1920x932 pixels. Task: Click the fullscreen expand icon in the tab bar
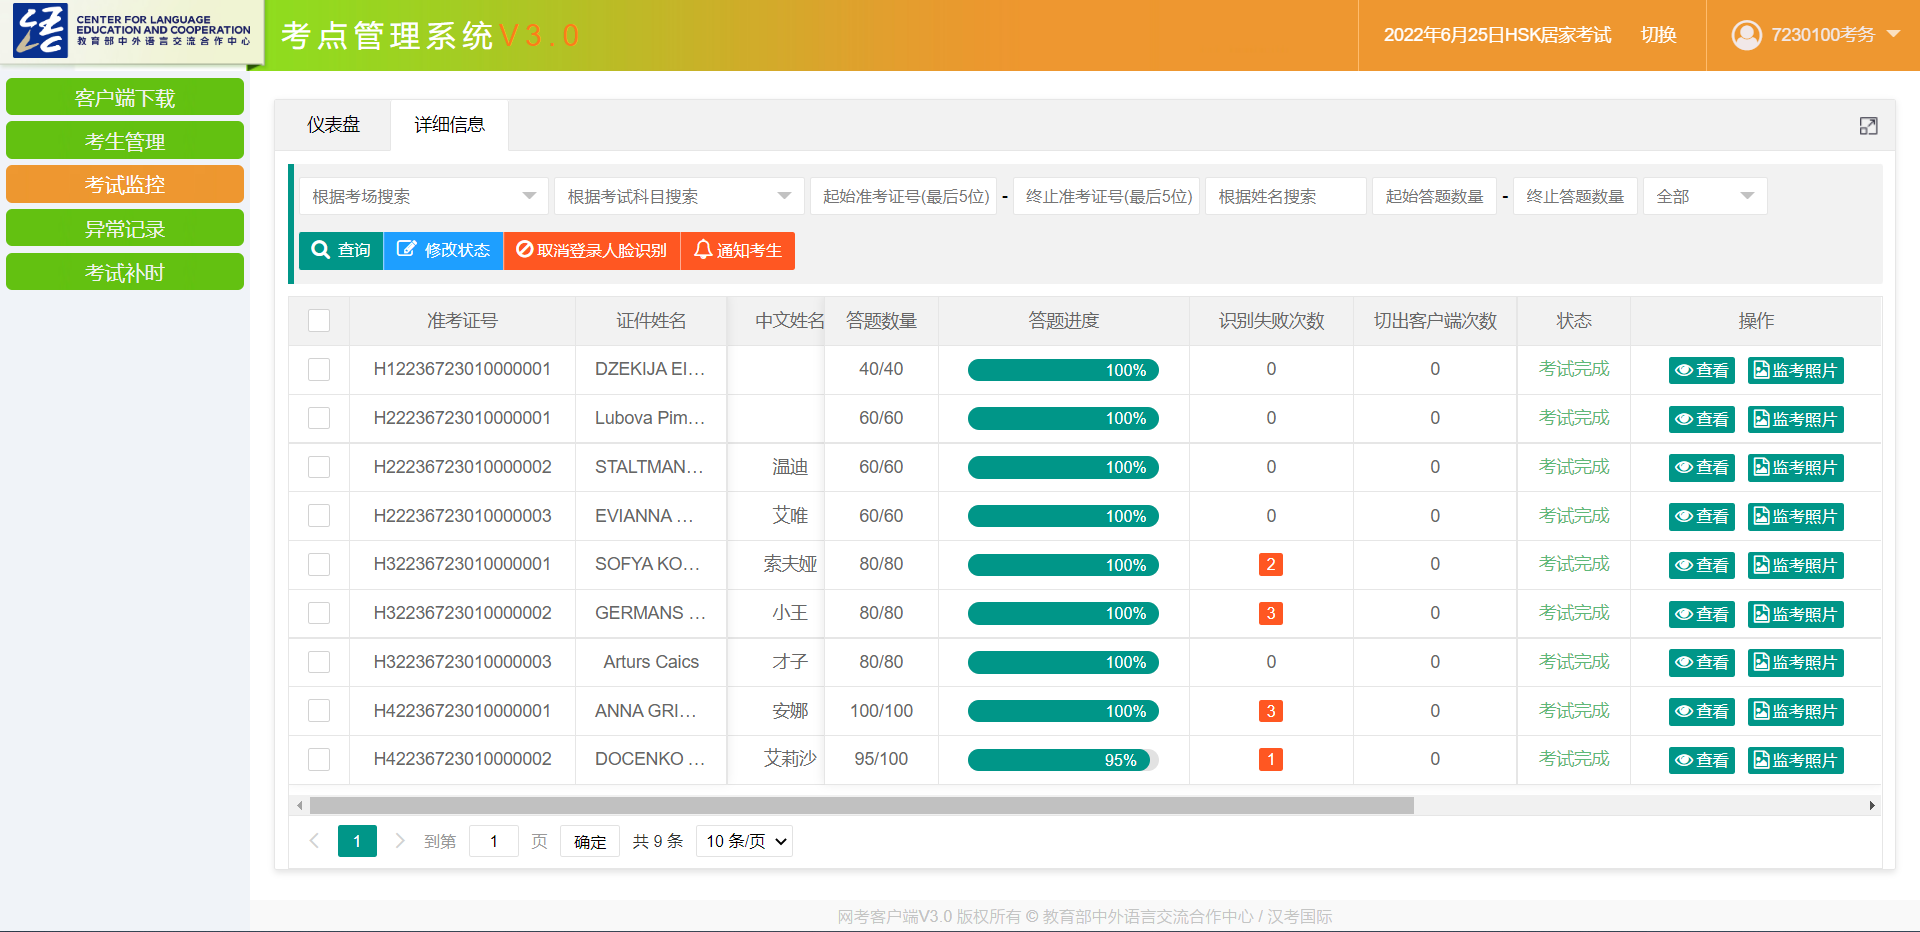[1868, 126]
